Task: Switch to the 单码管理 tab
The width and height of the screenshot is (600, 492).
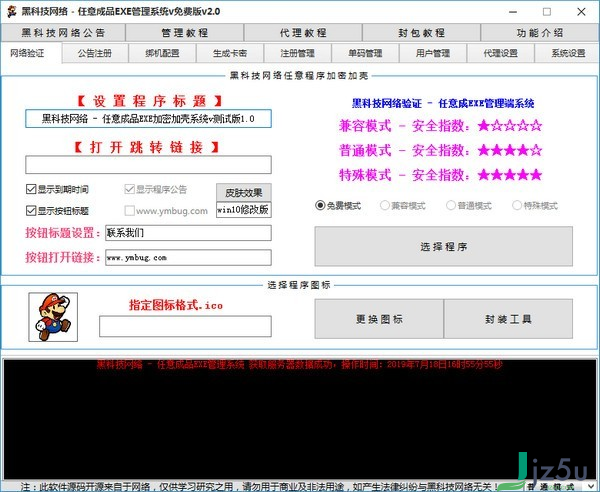Action: pos(365,53)
